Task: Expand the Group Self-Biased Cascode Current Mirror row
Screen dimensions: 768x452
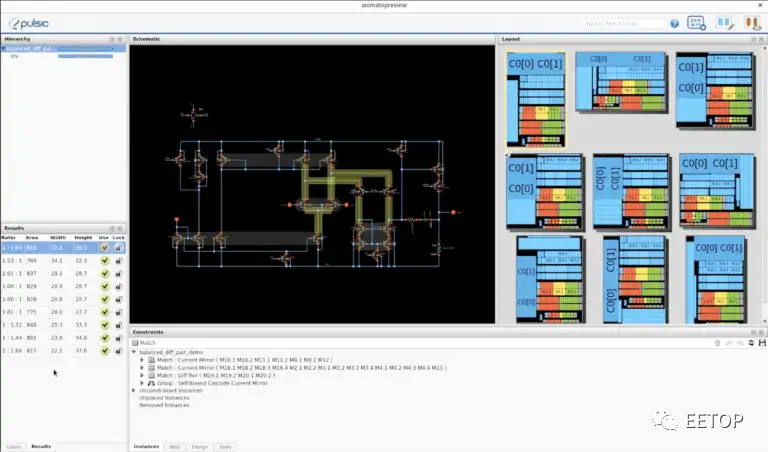Action: click(142, 383)
